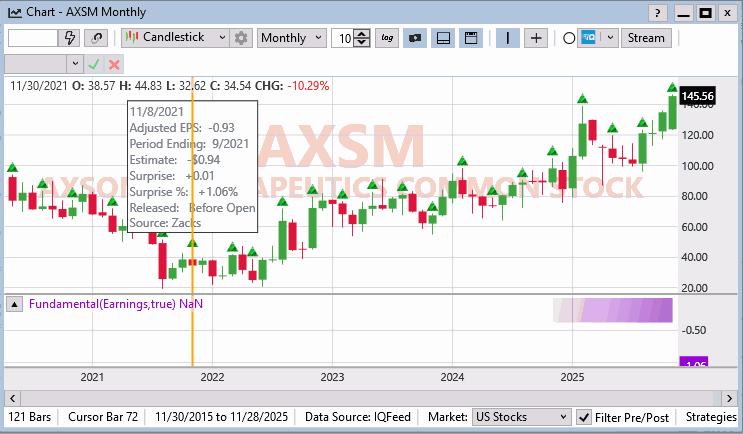
Task: Click the horizontal chart scrollbar track
Action: (x=371, y=398)
